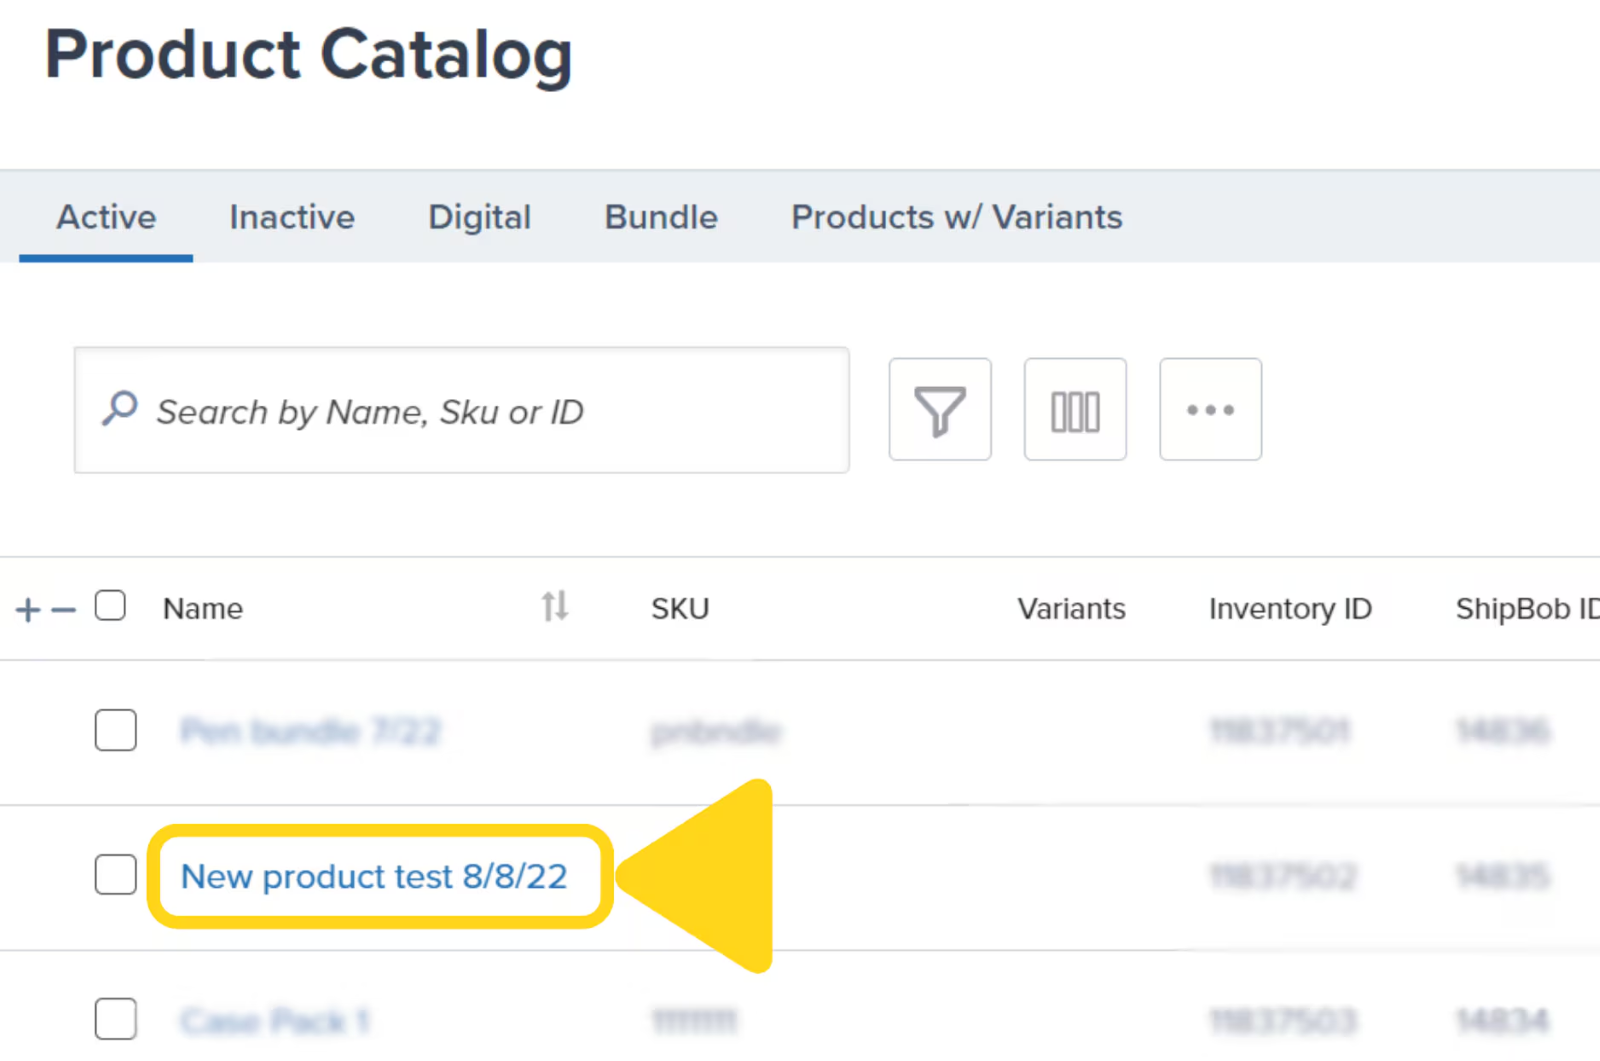Click the Variants column header
Screen dimensions: 1600x1061
tap(1071, 607)
